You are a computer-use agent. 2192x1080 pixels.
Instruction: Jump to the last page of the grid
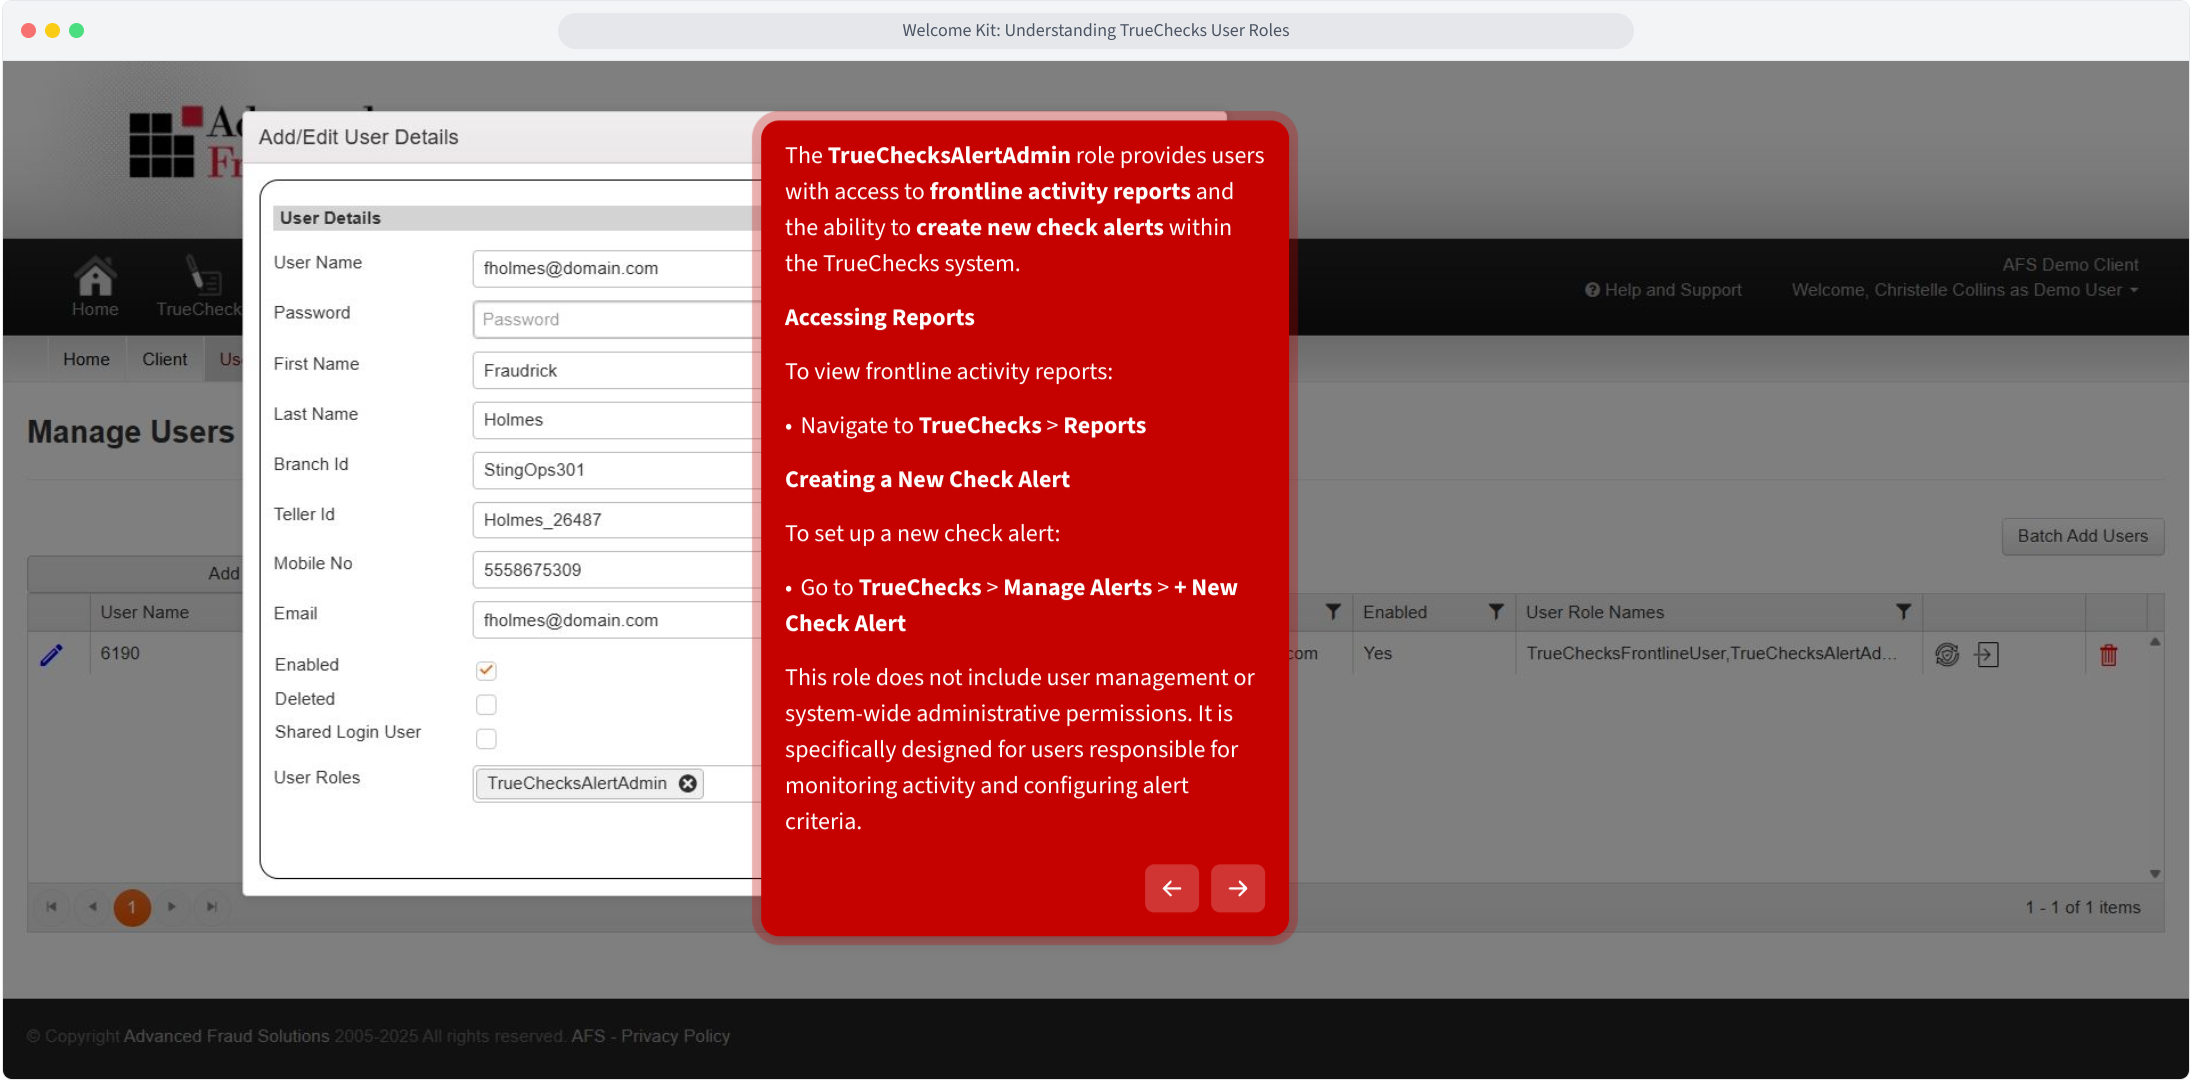click(212, 907)
